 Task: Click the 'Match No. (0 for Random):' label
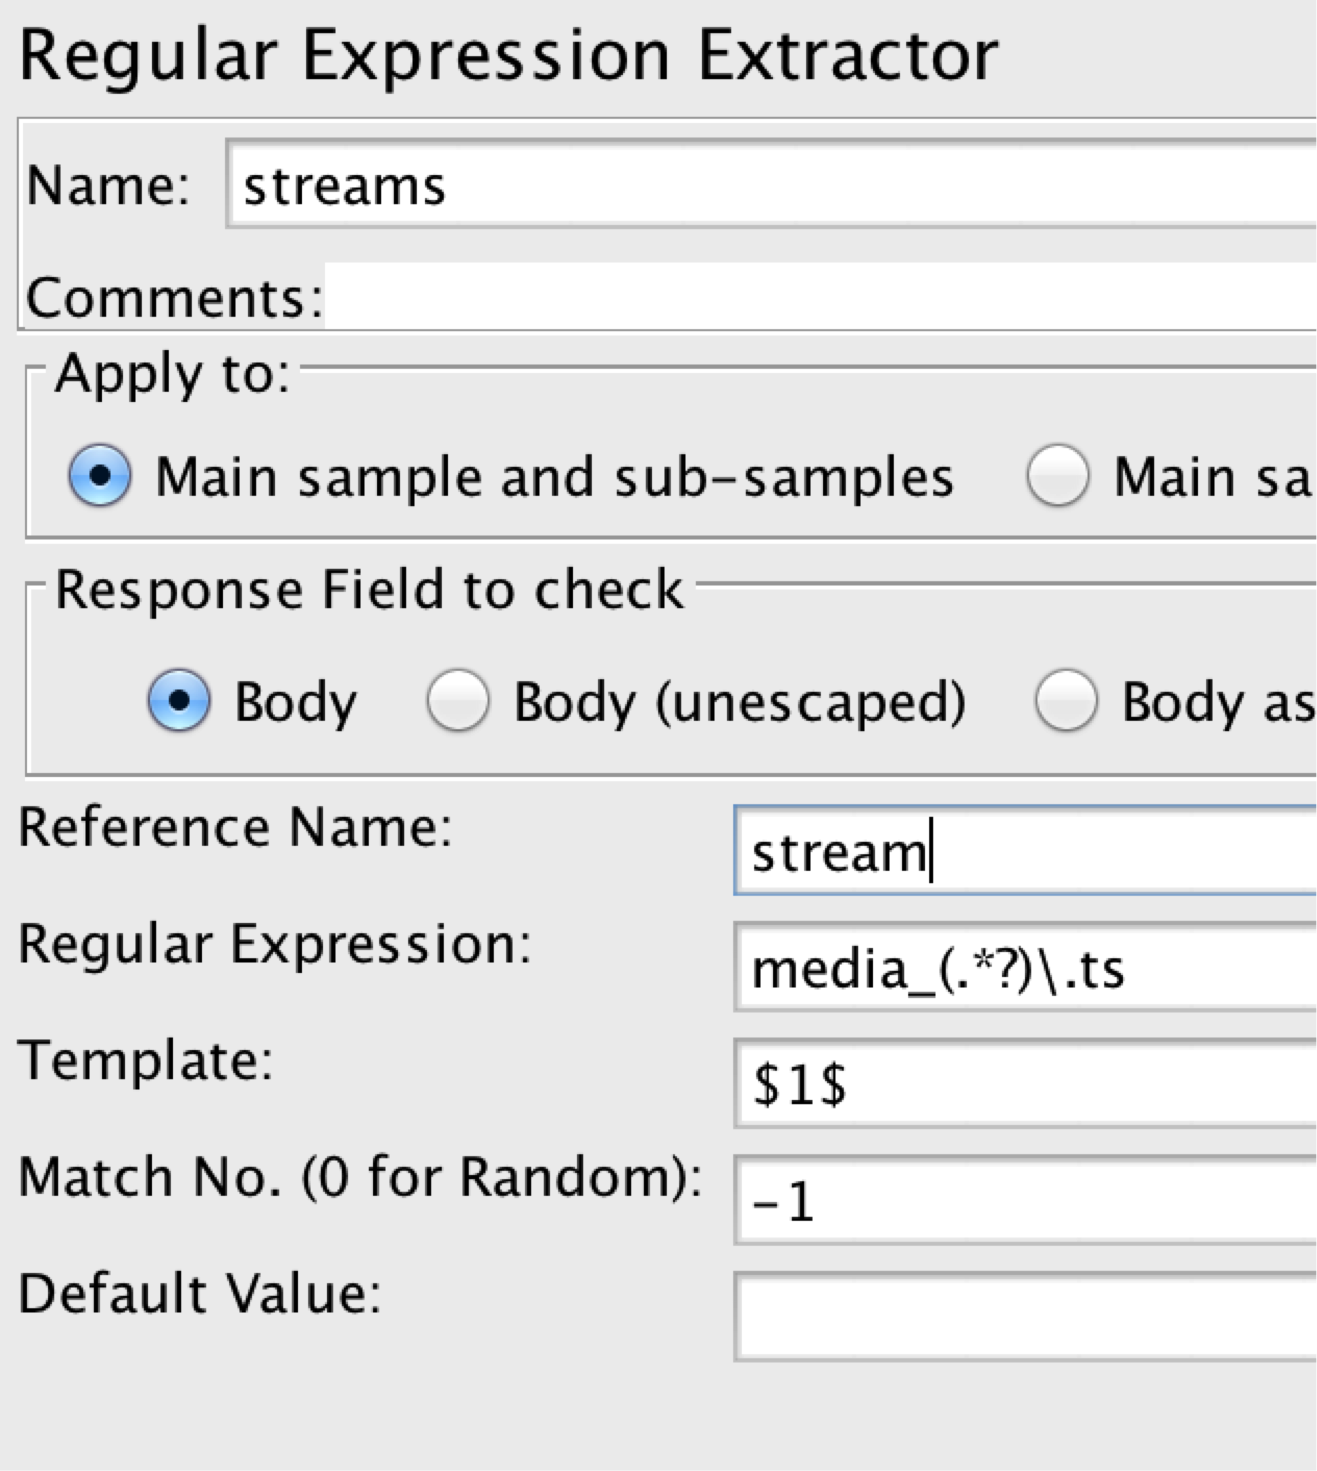coord(360,1177)
